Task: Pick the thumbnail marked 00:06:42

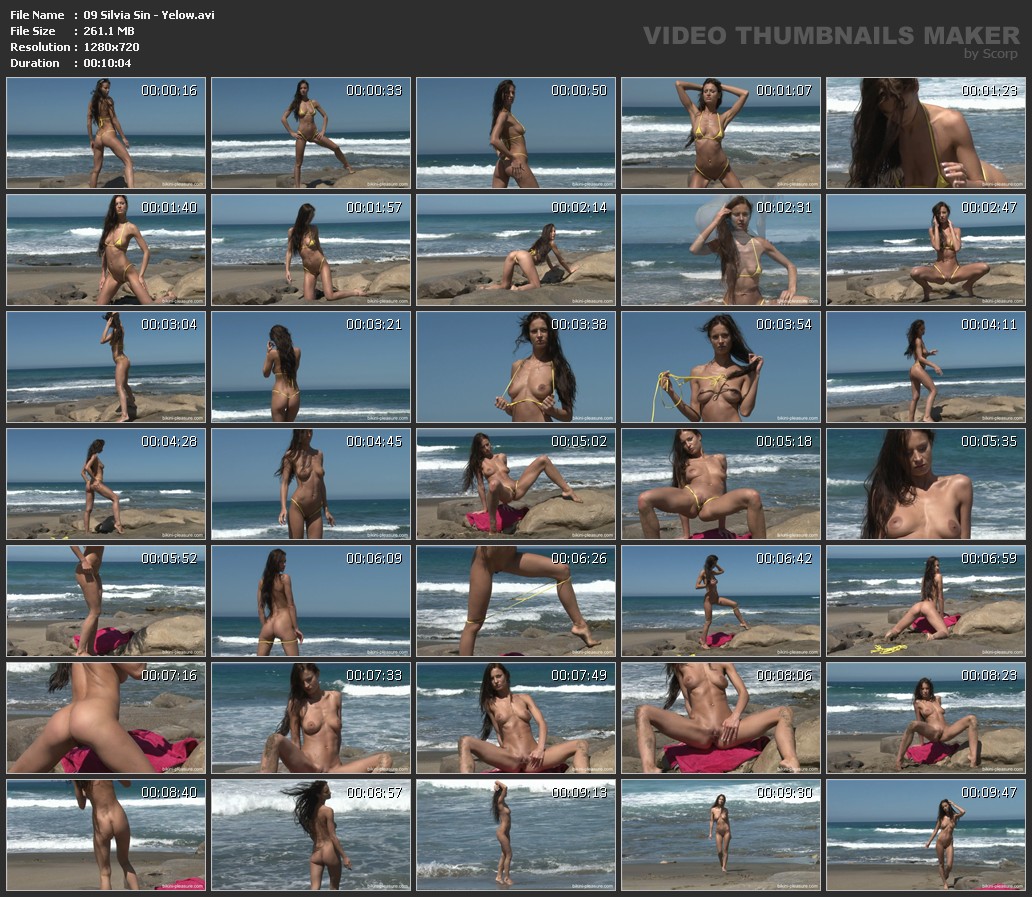Action: pyautogui.click(x=721, y=601)
